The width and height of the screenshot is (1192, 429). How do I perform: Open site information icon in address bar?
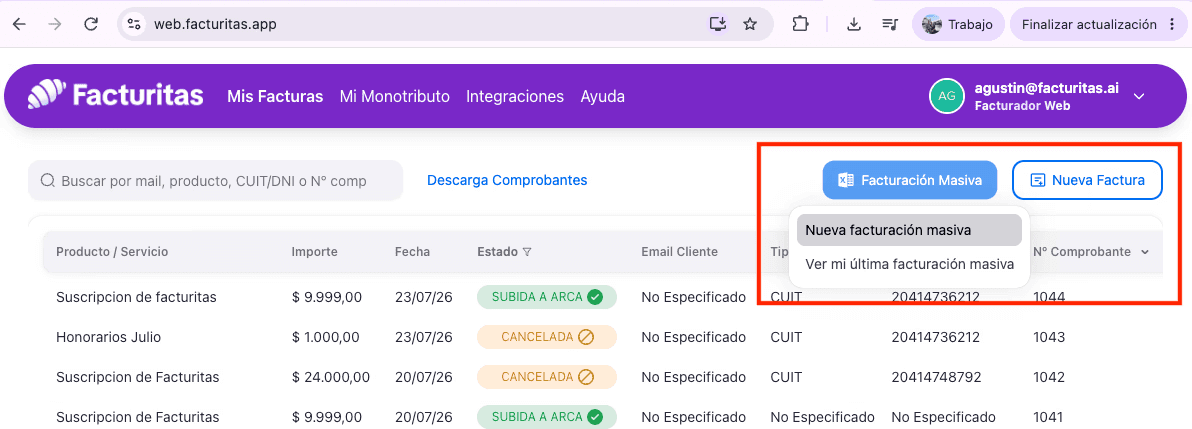pyautogui.click(x=135, y=24)
